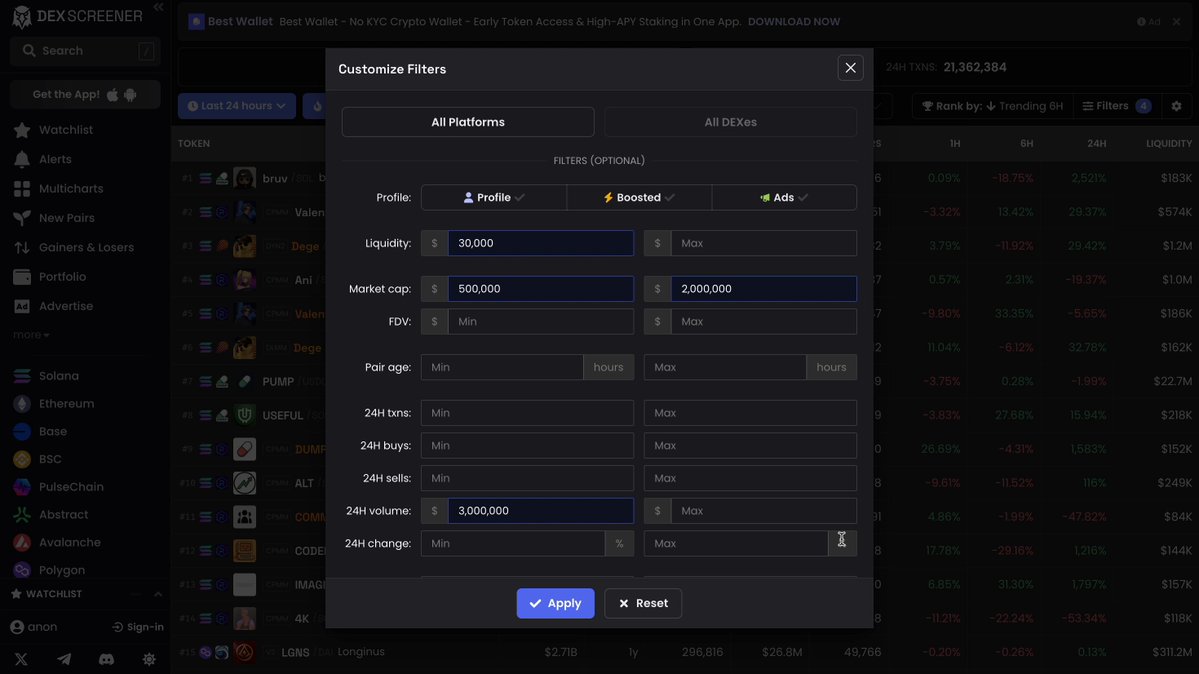Open LGNS Longinus token row
Screen dimensions: 1199x674
[x=684, y=653]
